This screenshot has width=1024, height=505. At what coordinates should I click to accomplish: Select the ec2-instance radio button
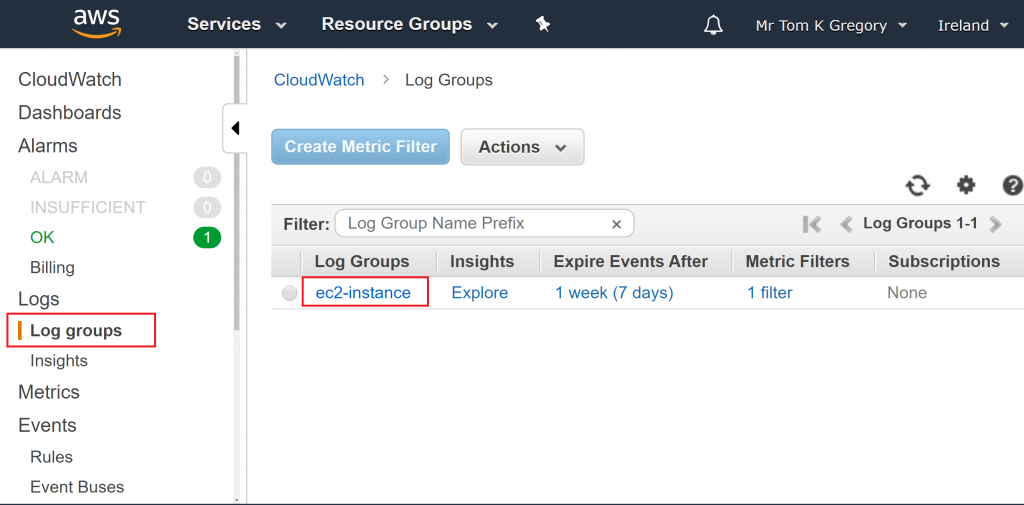tap(289, 293)
